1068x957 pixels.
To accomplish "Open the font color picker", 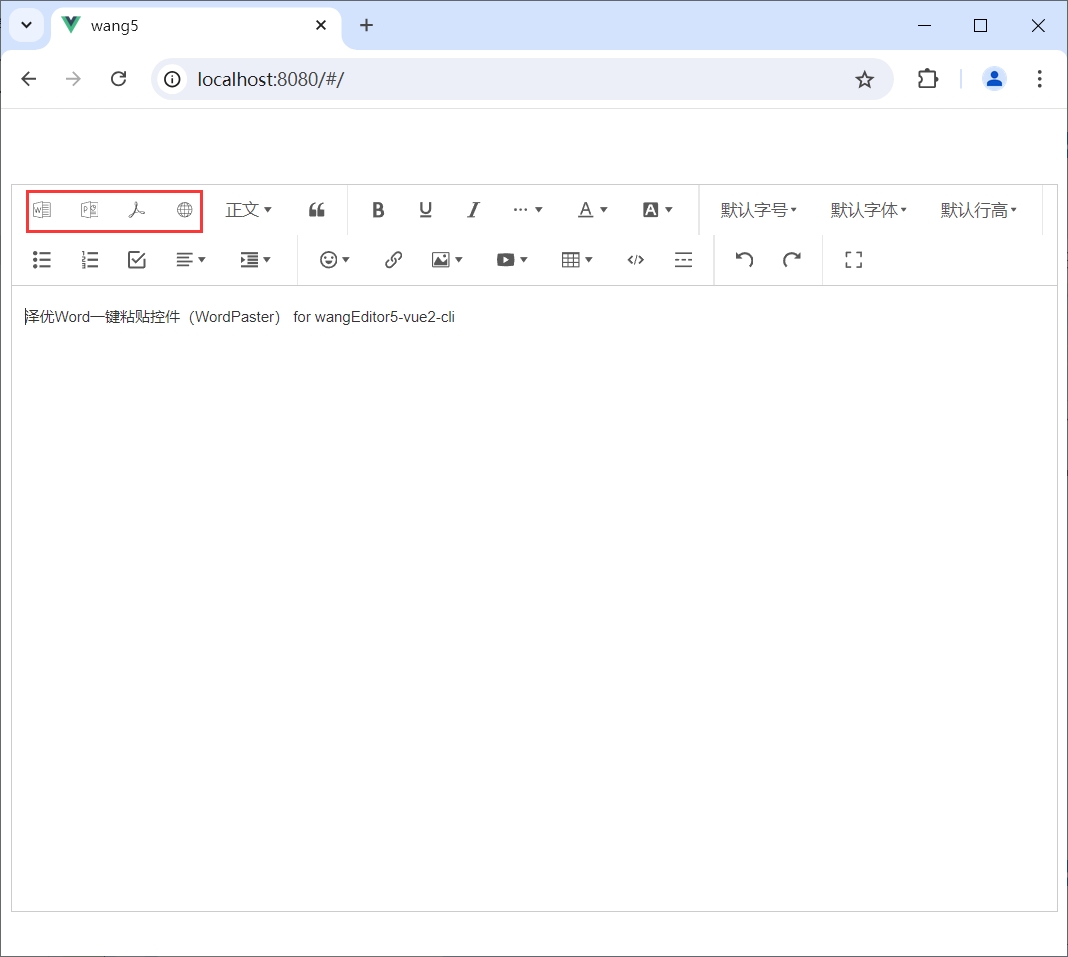I will [593, 210].
